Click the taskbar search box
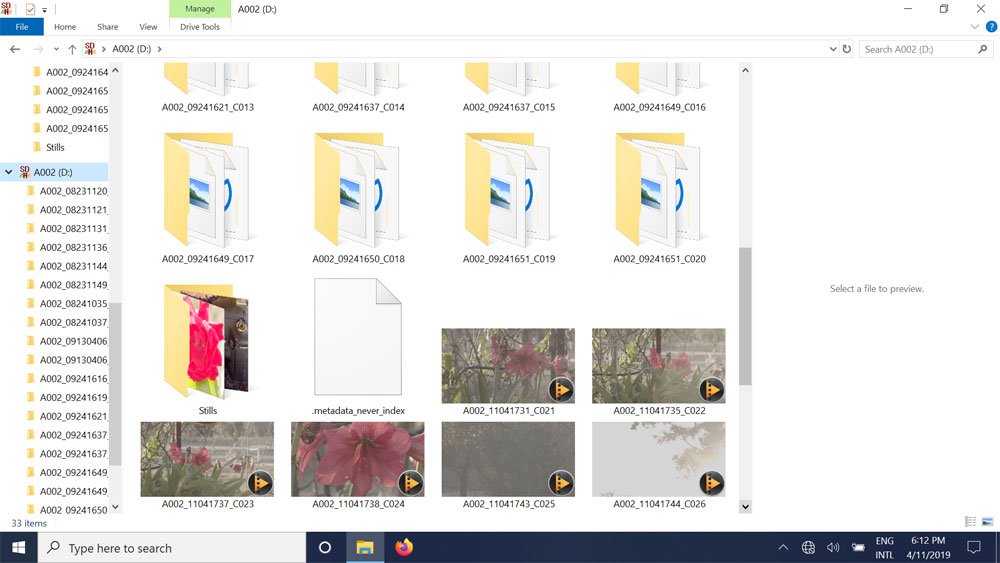 tap(172, 548)
